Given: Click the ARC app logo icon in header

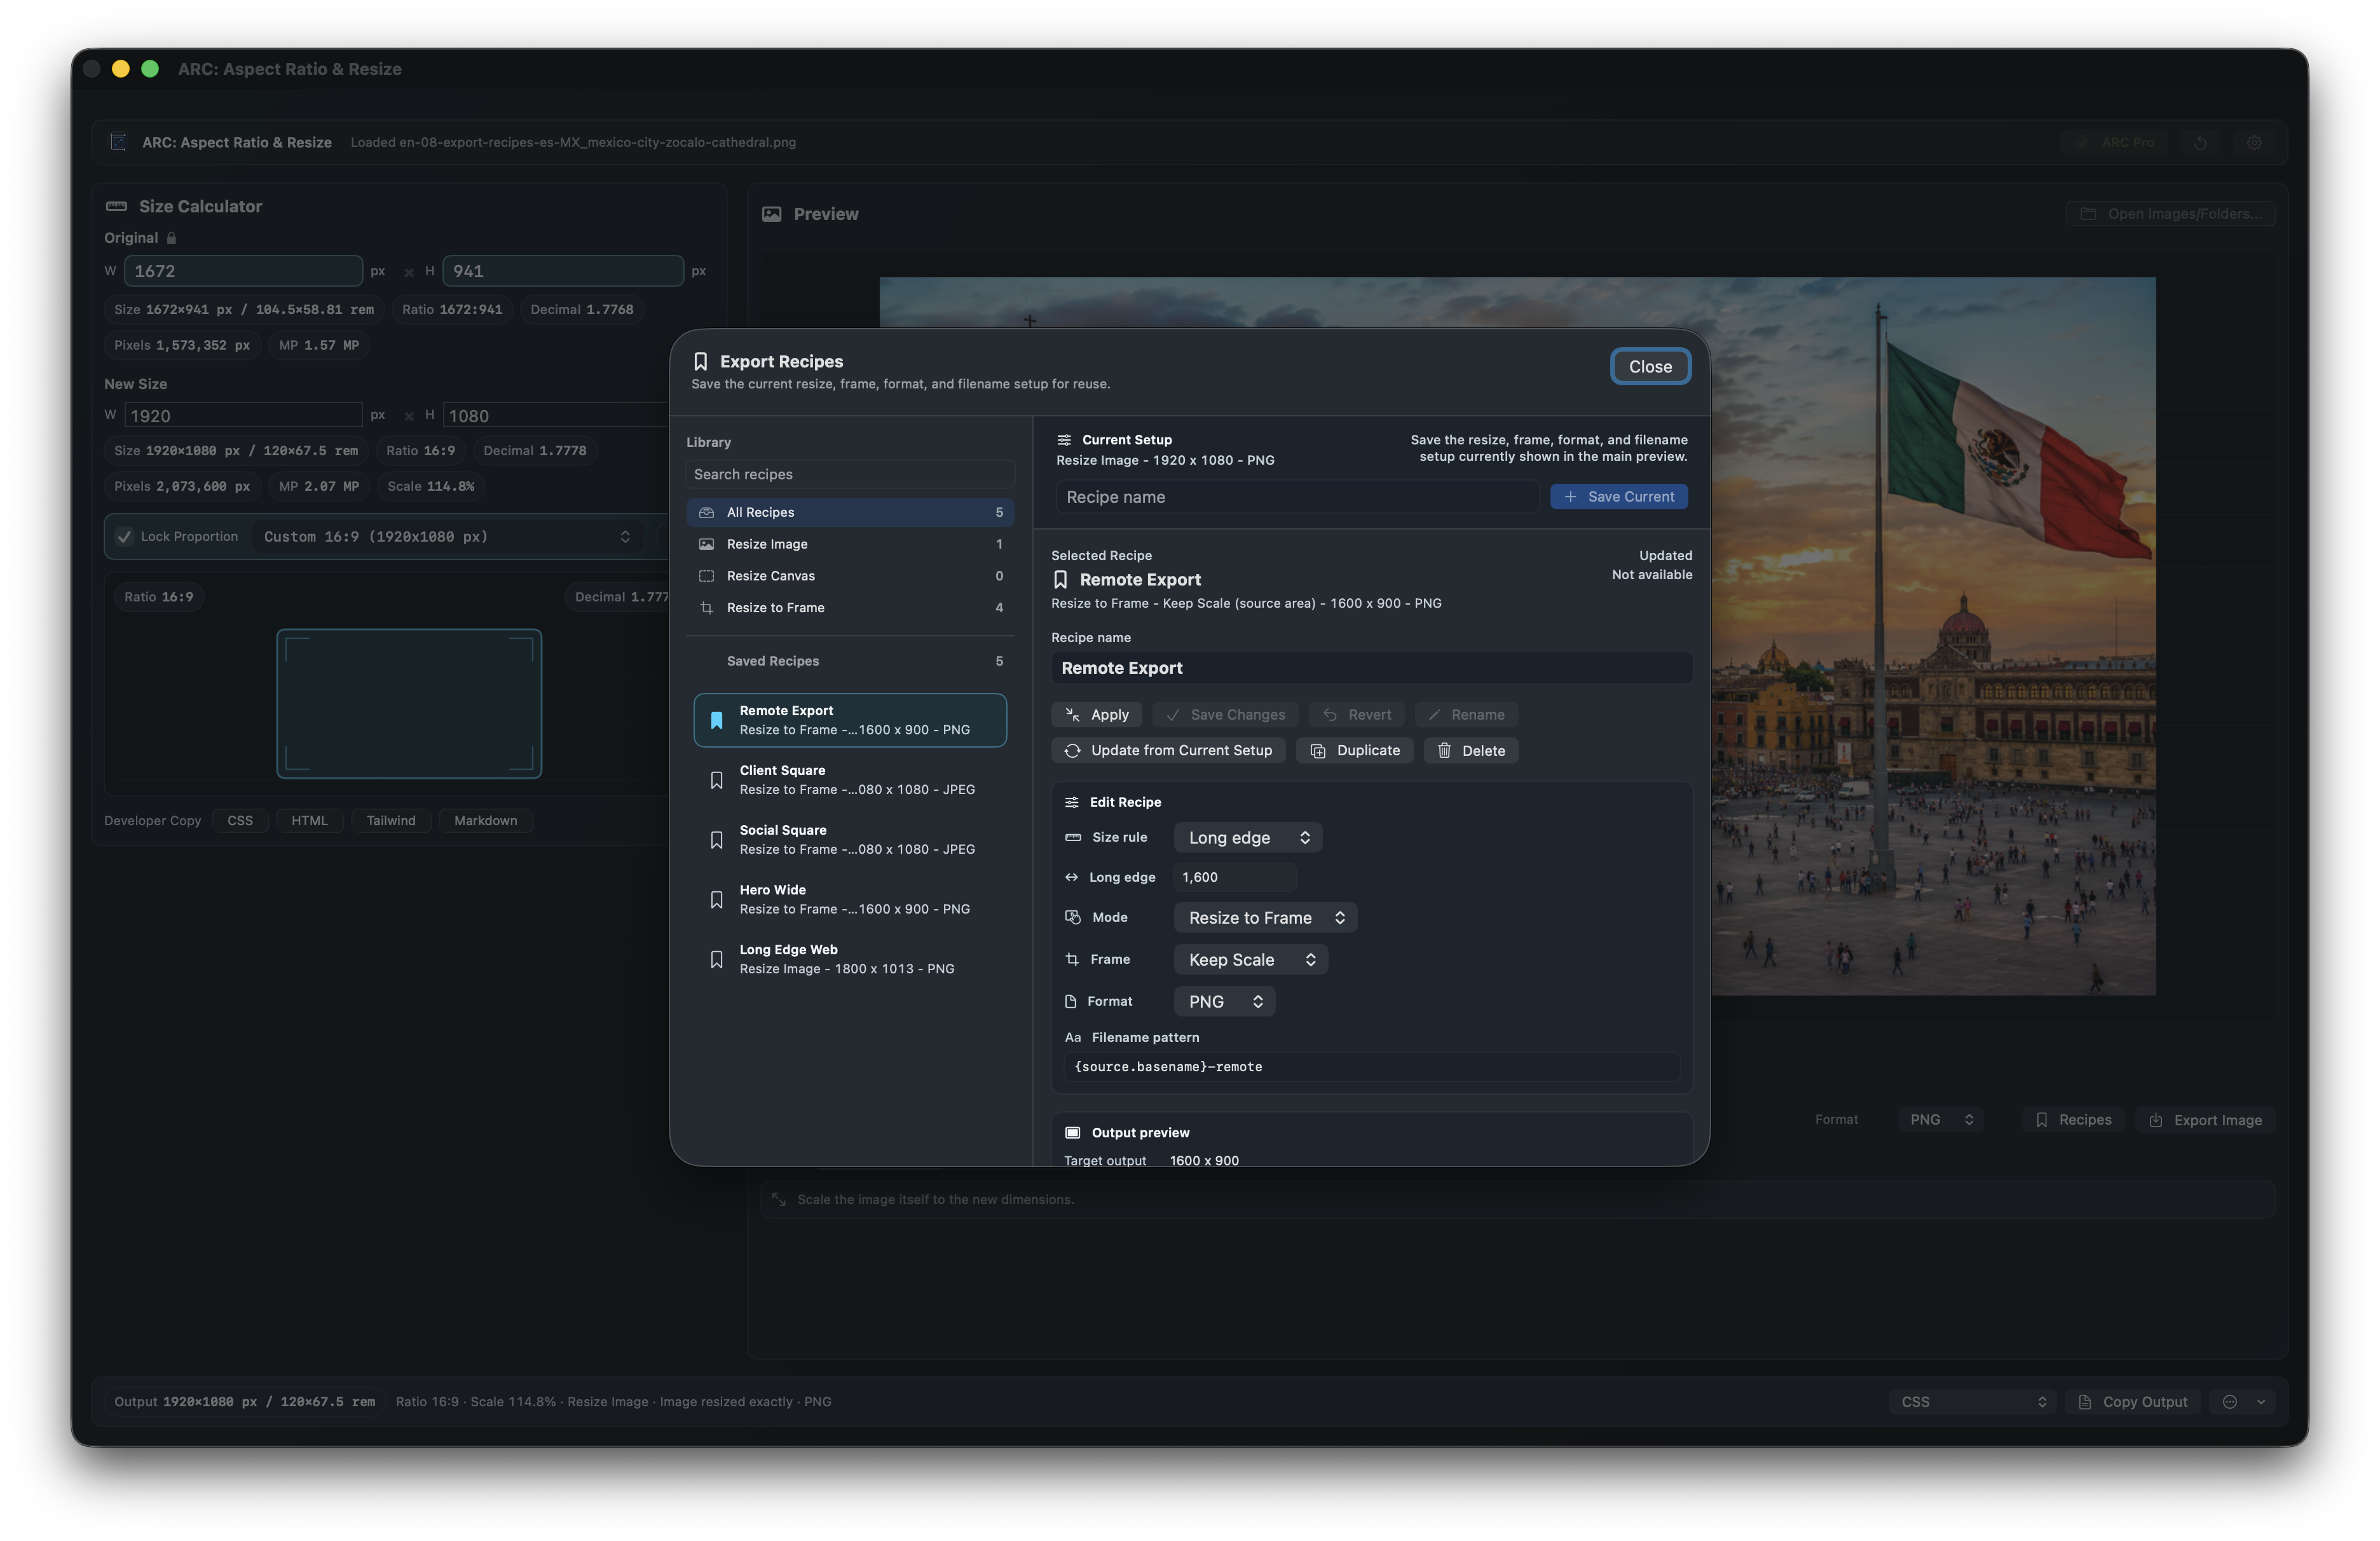Looking at the screenshot, I should pyautogui.click(x=118, y=142).
